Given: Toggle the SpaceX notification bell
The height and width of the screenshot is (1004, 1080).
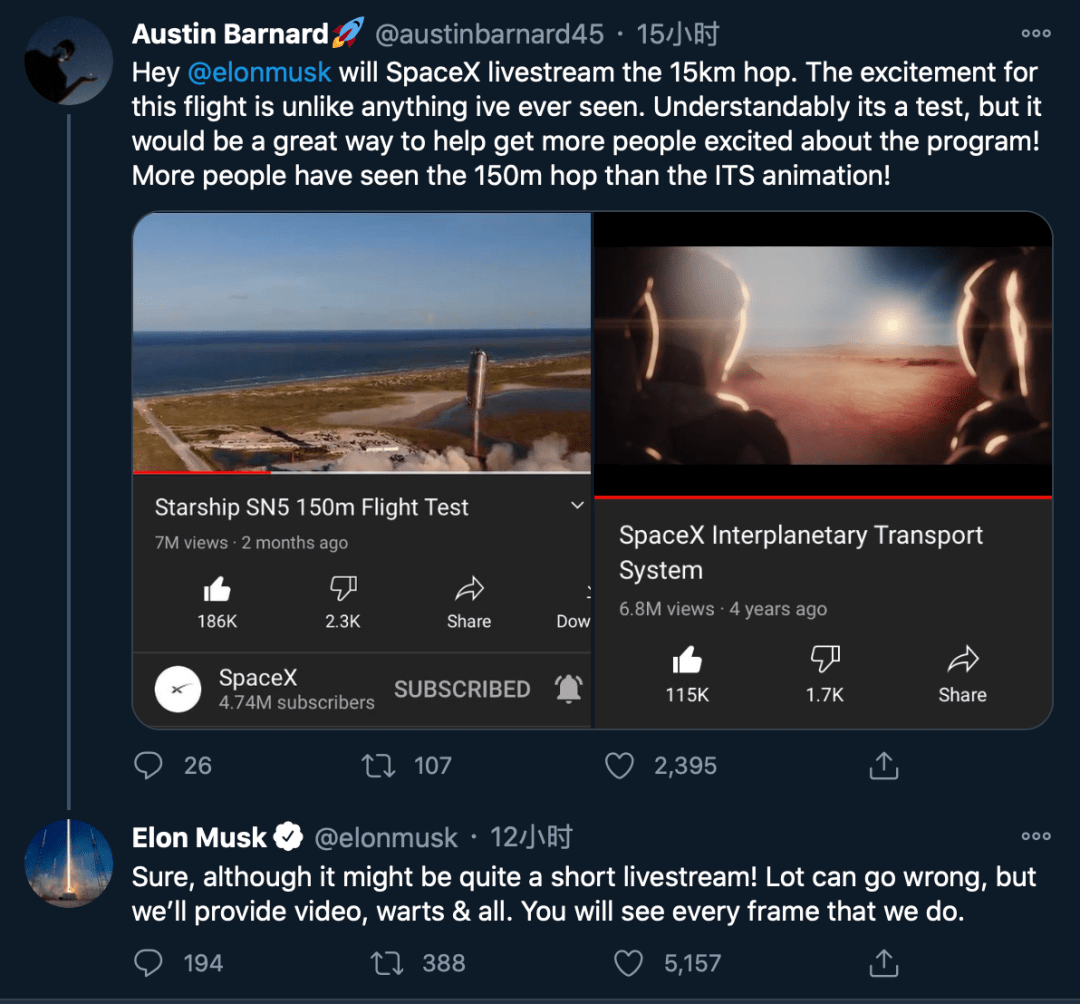Looking at the screenshot, I should [568, 689].
